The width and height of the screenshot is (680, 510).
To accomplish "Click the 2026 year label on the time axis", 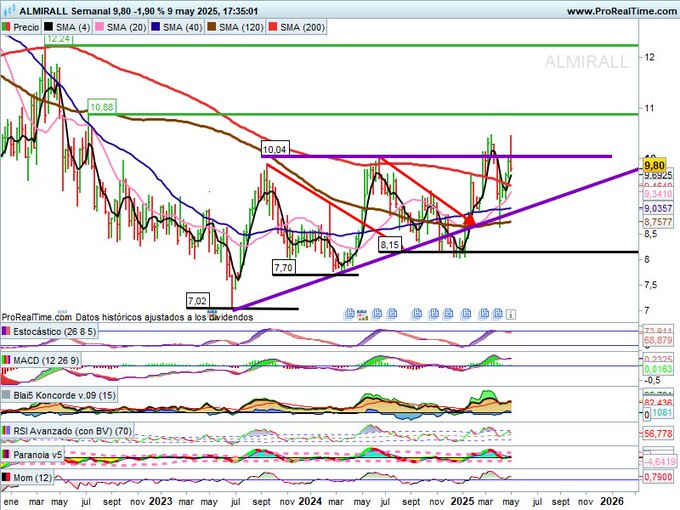I will click(x=612, y=501).
